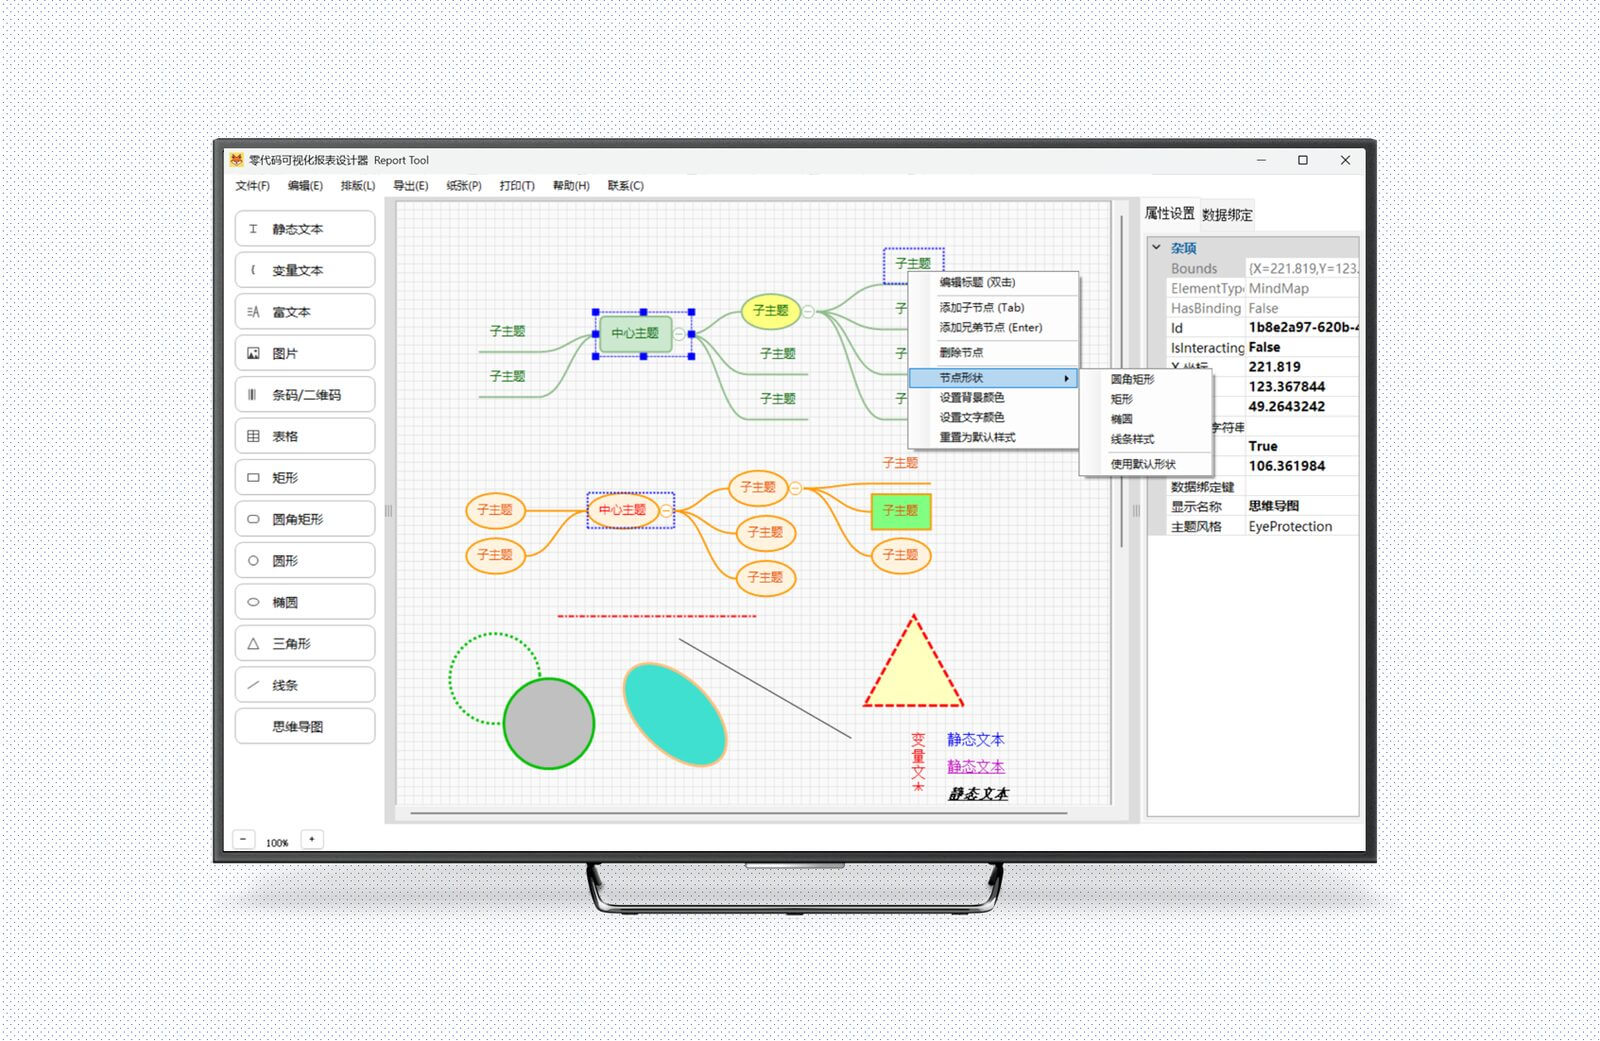Viewport: 1600px width, 1041px height.
Task: Pick the 线条 line drawing tool
Action: tap(304, 685)
